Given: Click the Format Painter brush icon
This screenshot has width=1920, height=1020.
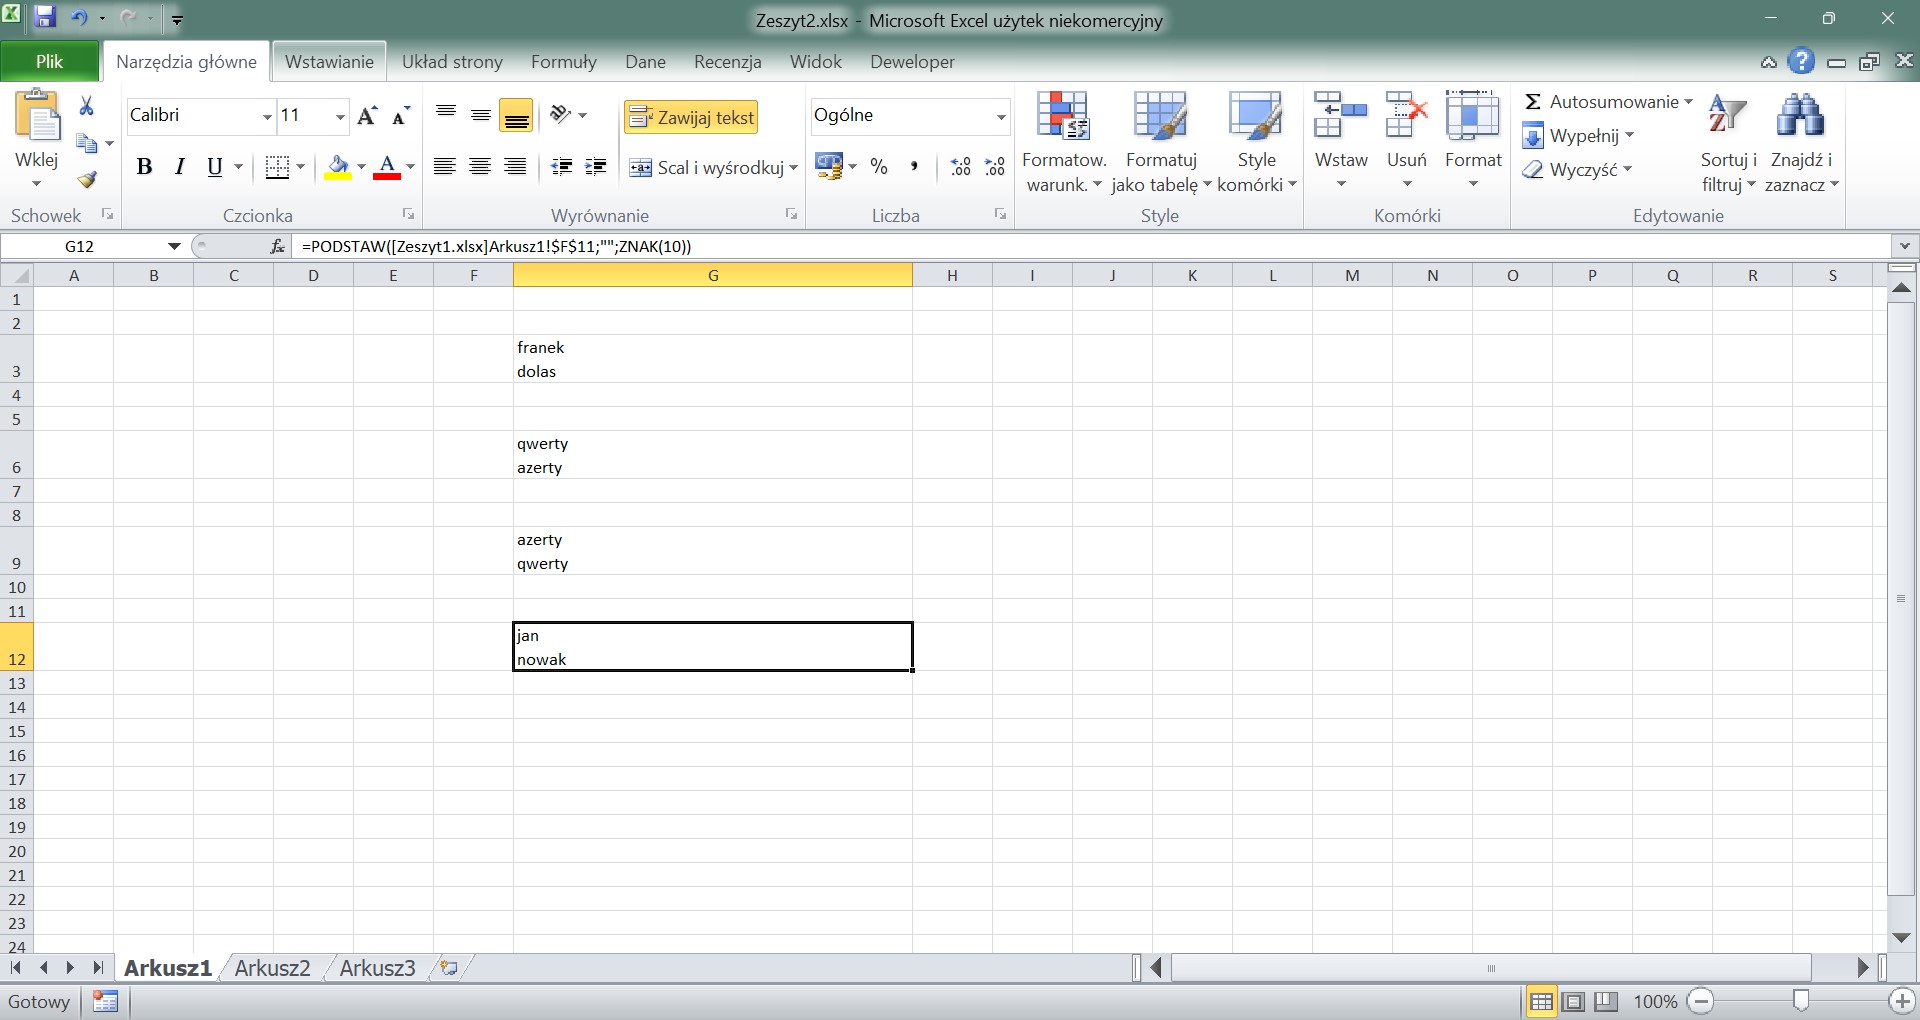Looking at the screenshot, I should coord(87,179).
